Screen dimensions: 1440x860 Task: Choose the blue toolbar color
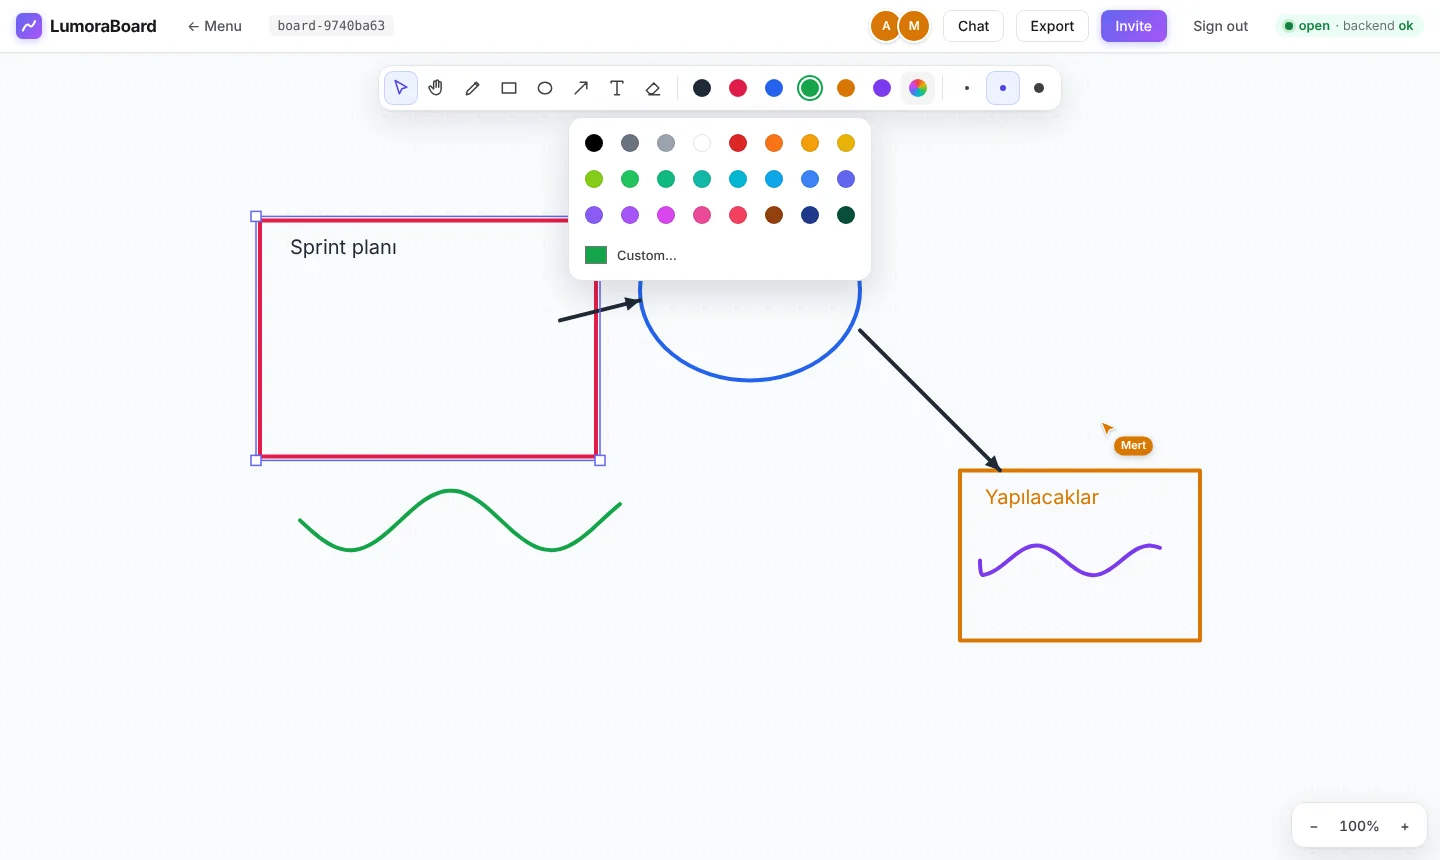pos(774,88)
